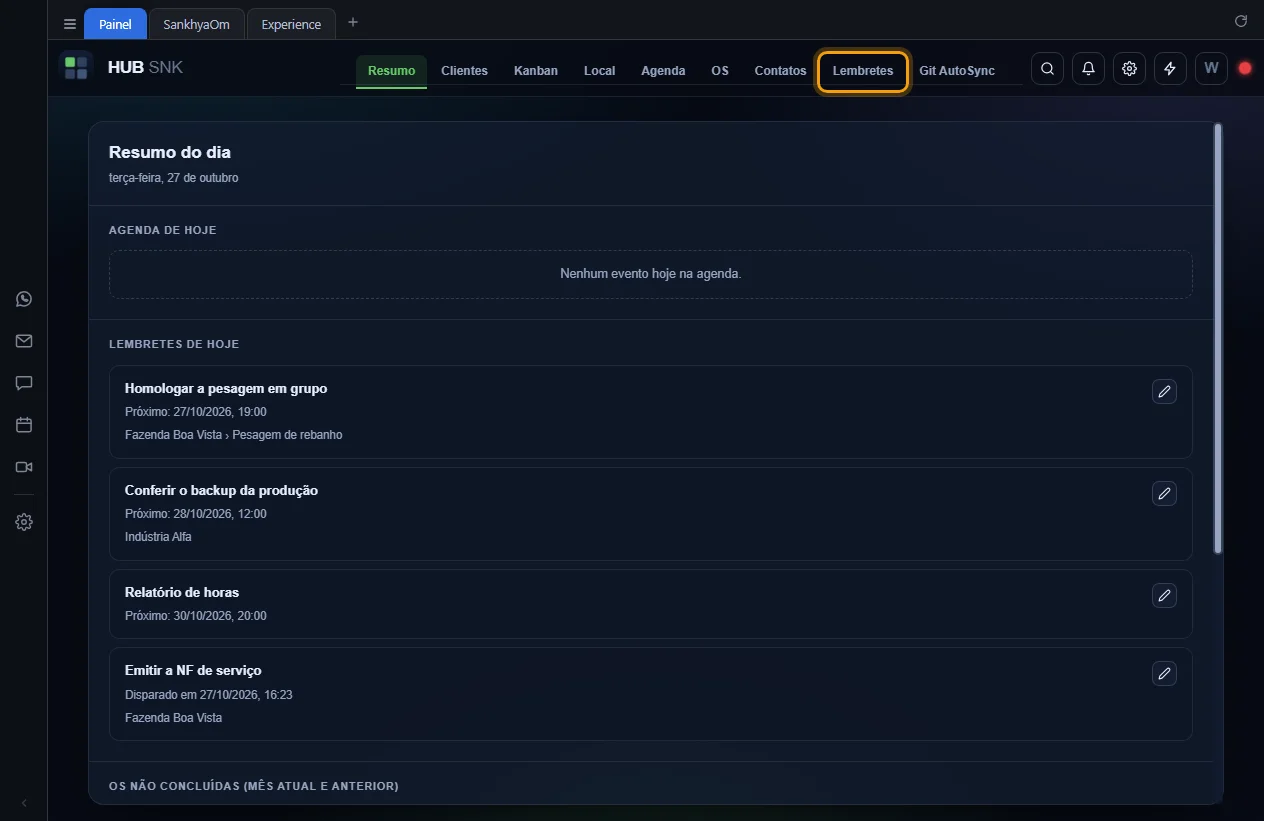Open the hamburger menu beside Painel tab

70,24
